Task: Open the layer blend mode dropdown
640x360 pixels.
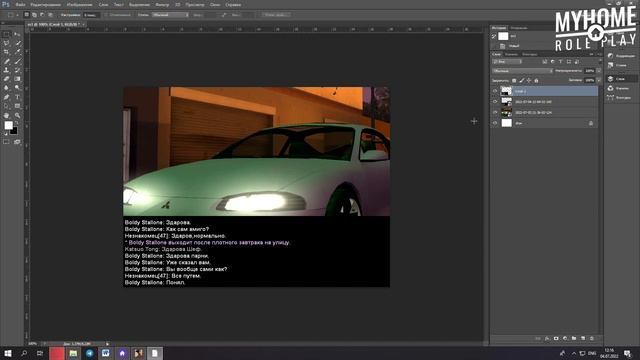Action: pyautogui.click(x=522, y=71)
